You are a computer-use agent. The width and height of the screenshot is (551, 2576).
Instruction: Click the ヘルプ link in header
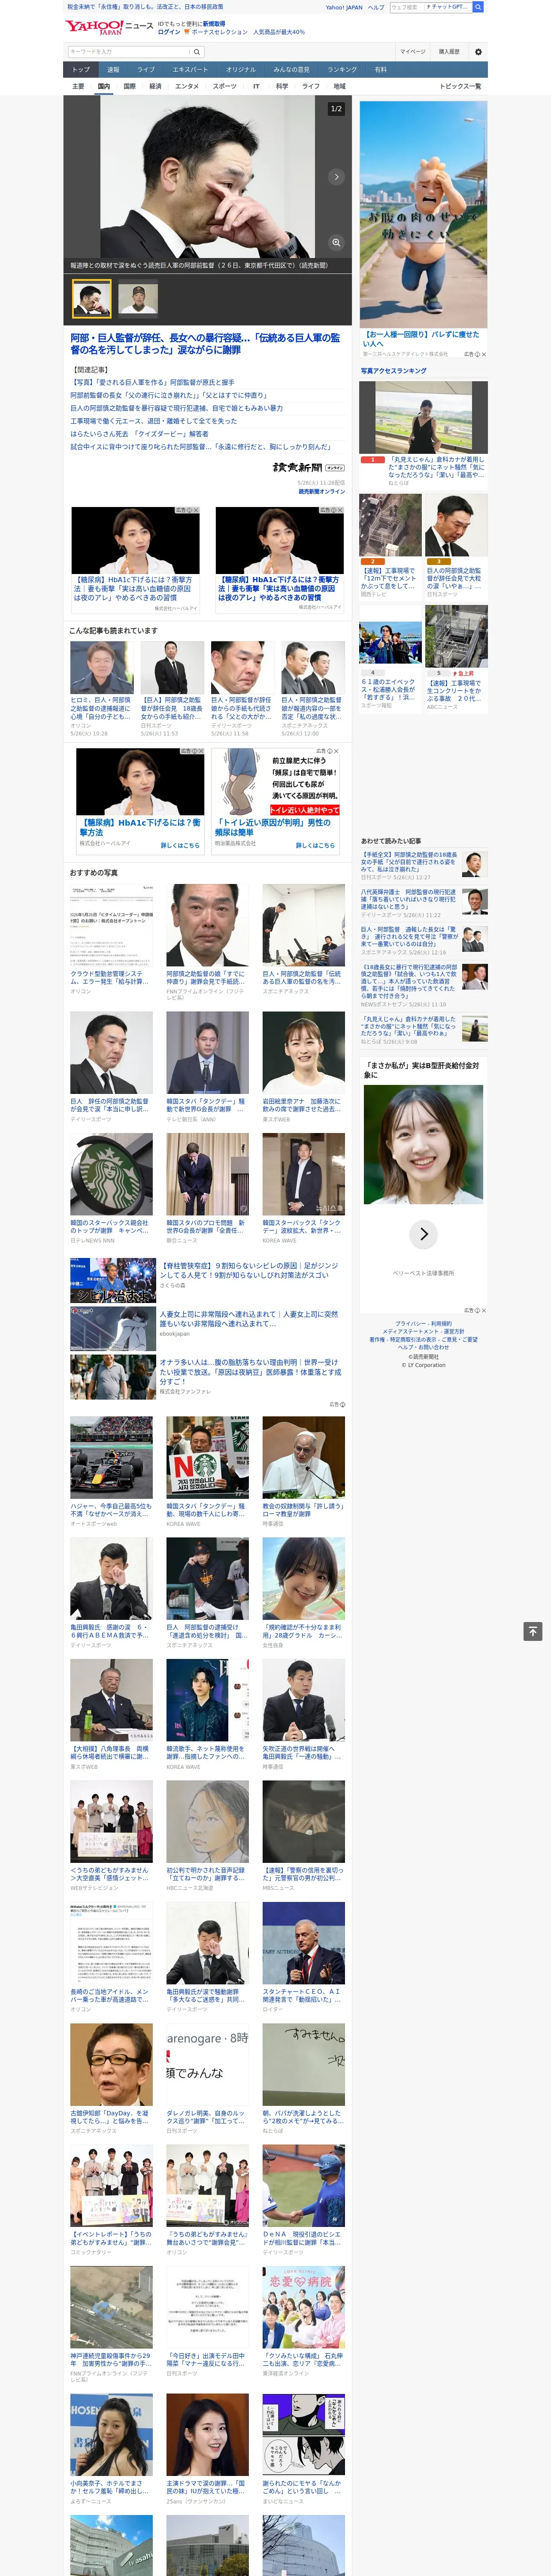point(376,7)
